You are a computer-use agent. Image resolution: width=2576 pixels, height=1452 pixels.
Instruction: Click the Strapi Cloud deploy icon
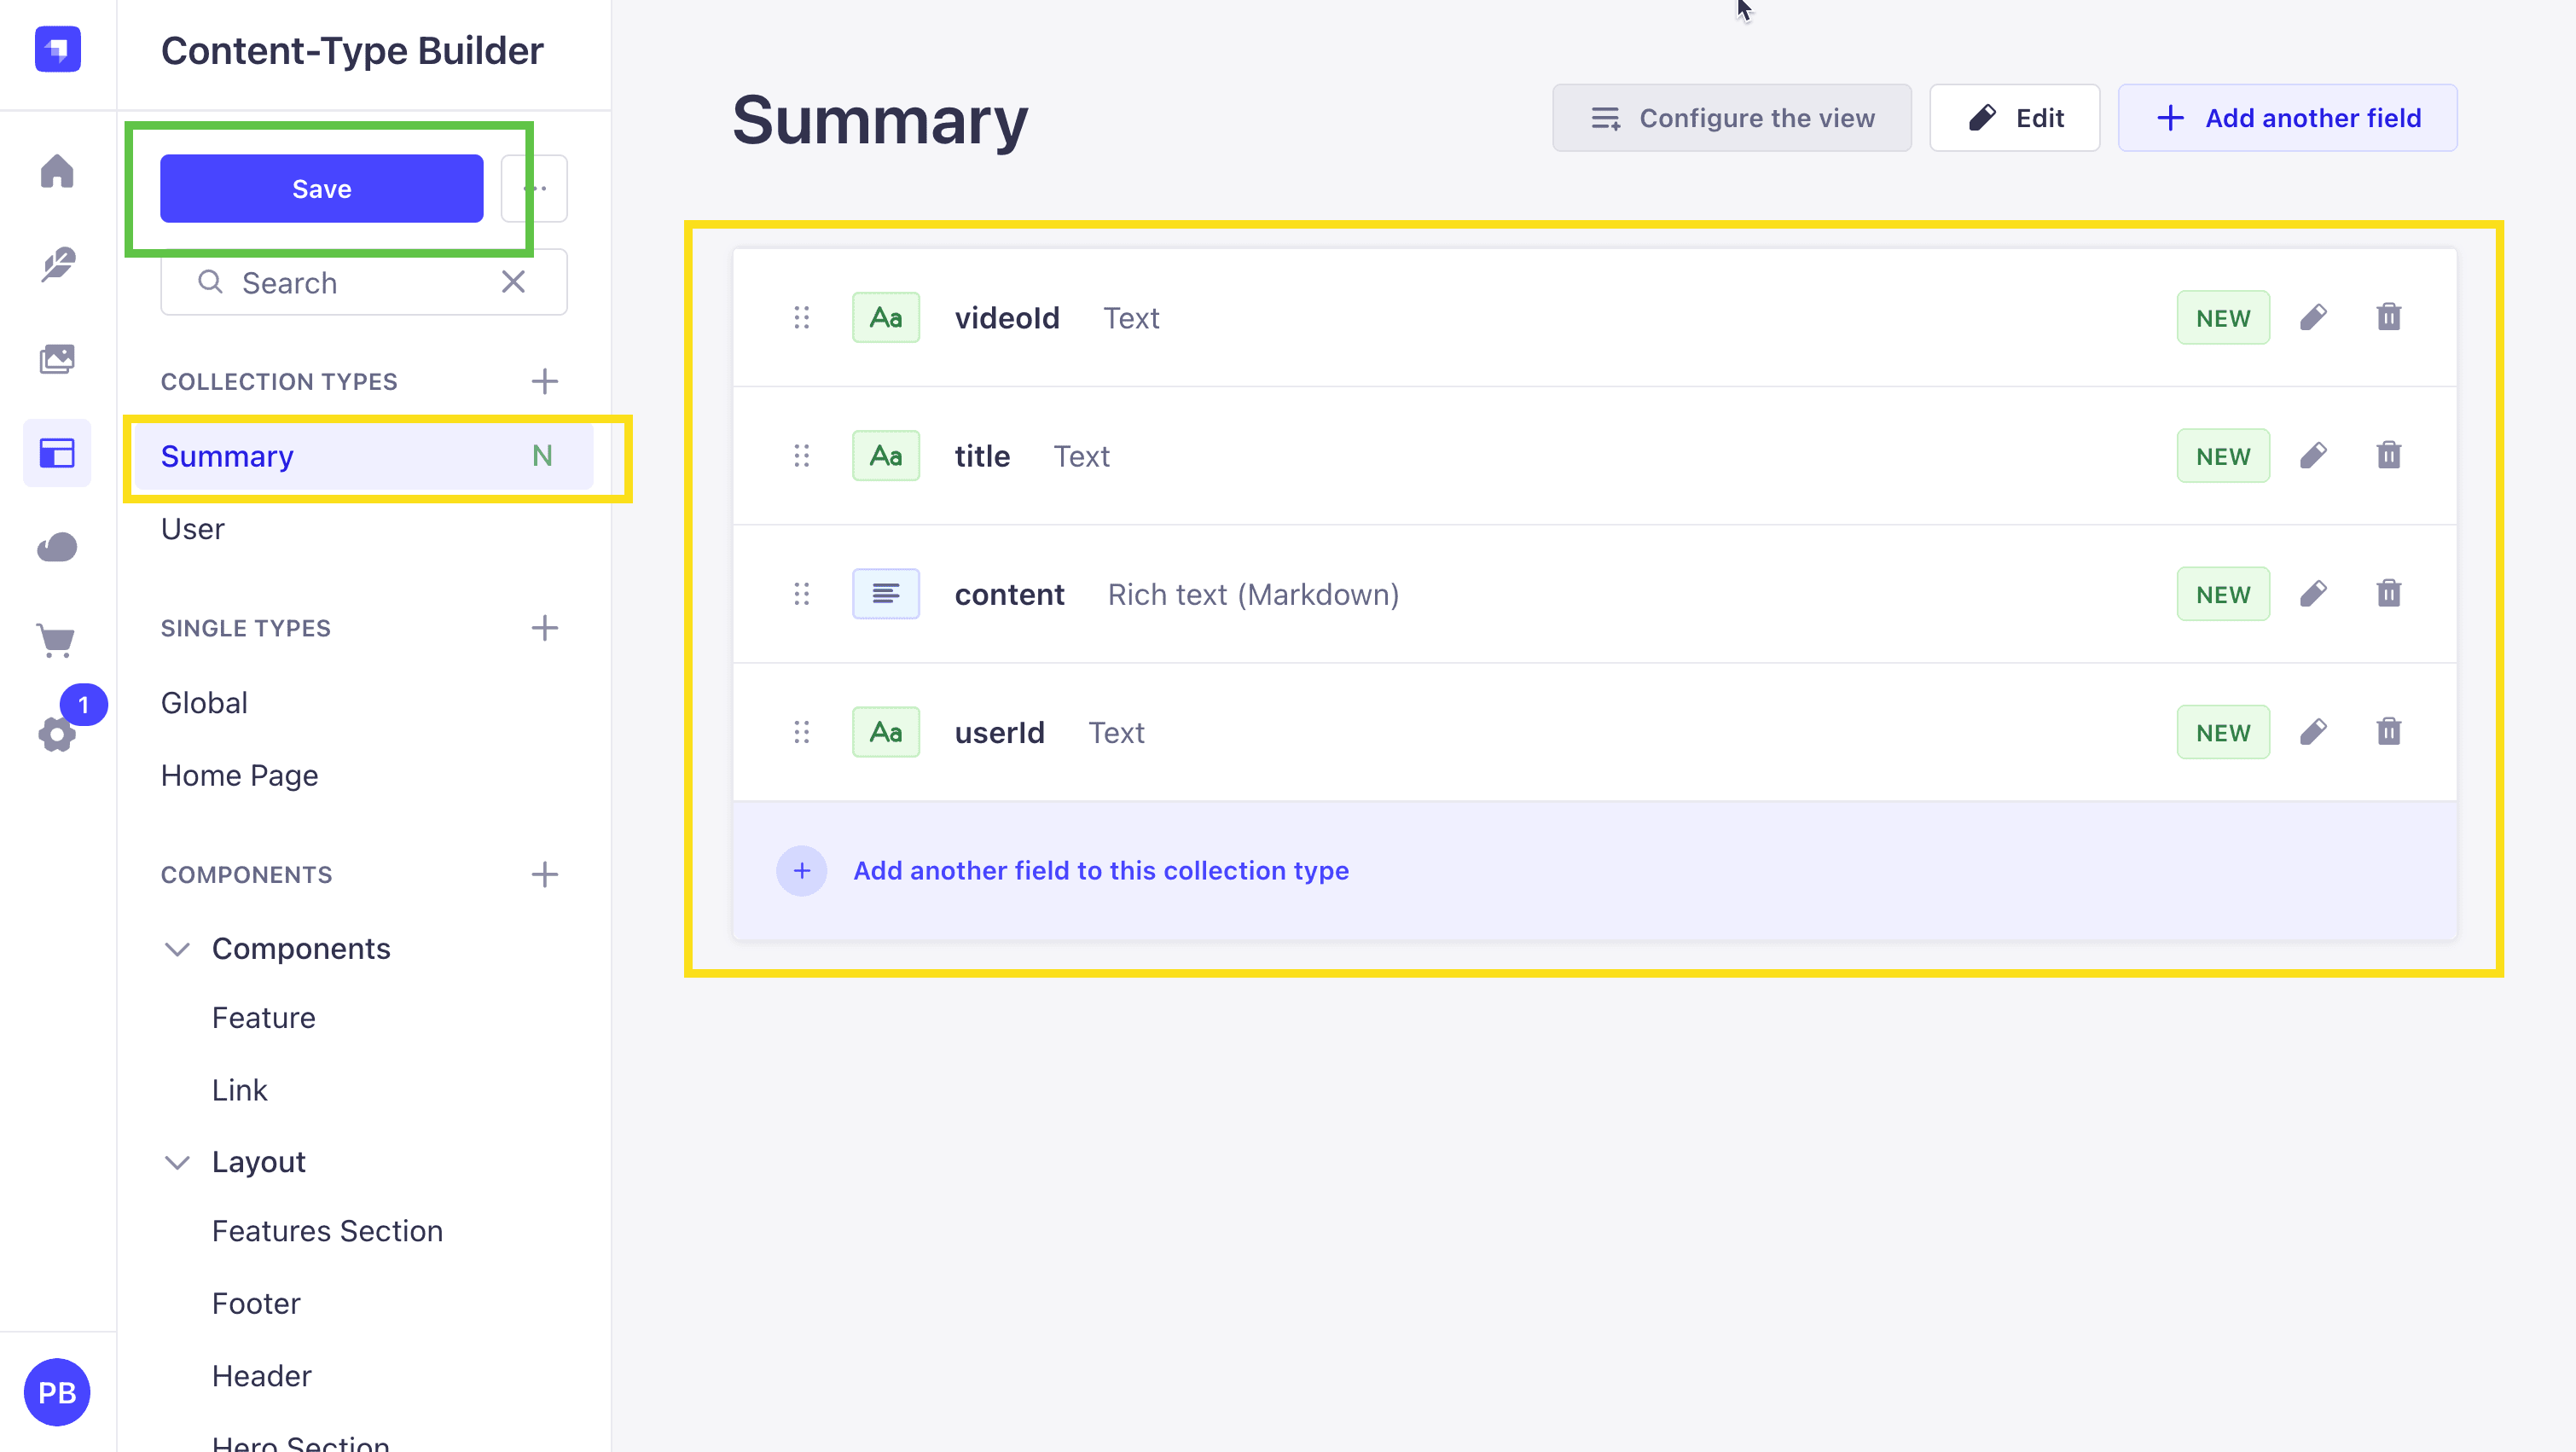point(57,547)
